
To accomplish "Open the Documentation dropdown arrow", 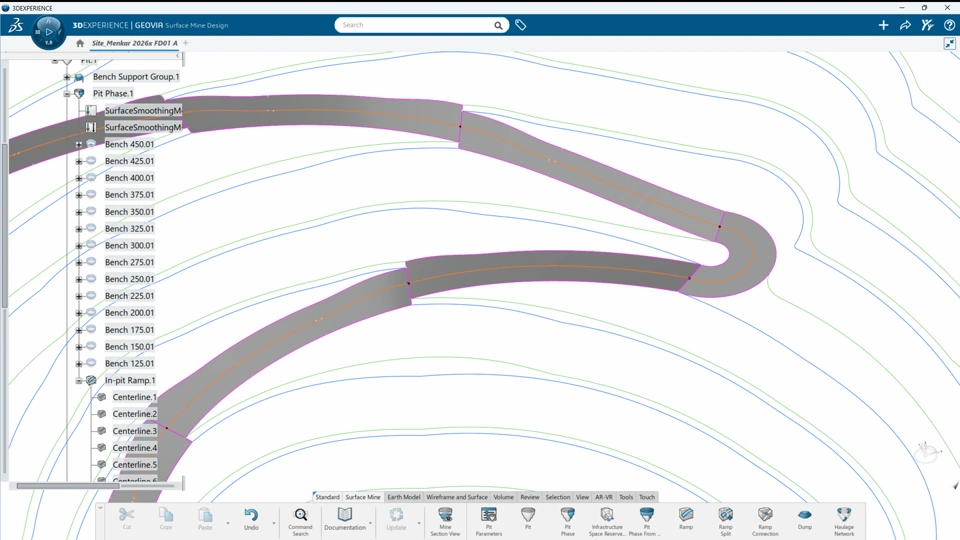I will click(370, 523).
